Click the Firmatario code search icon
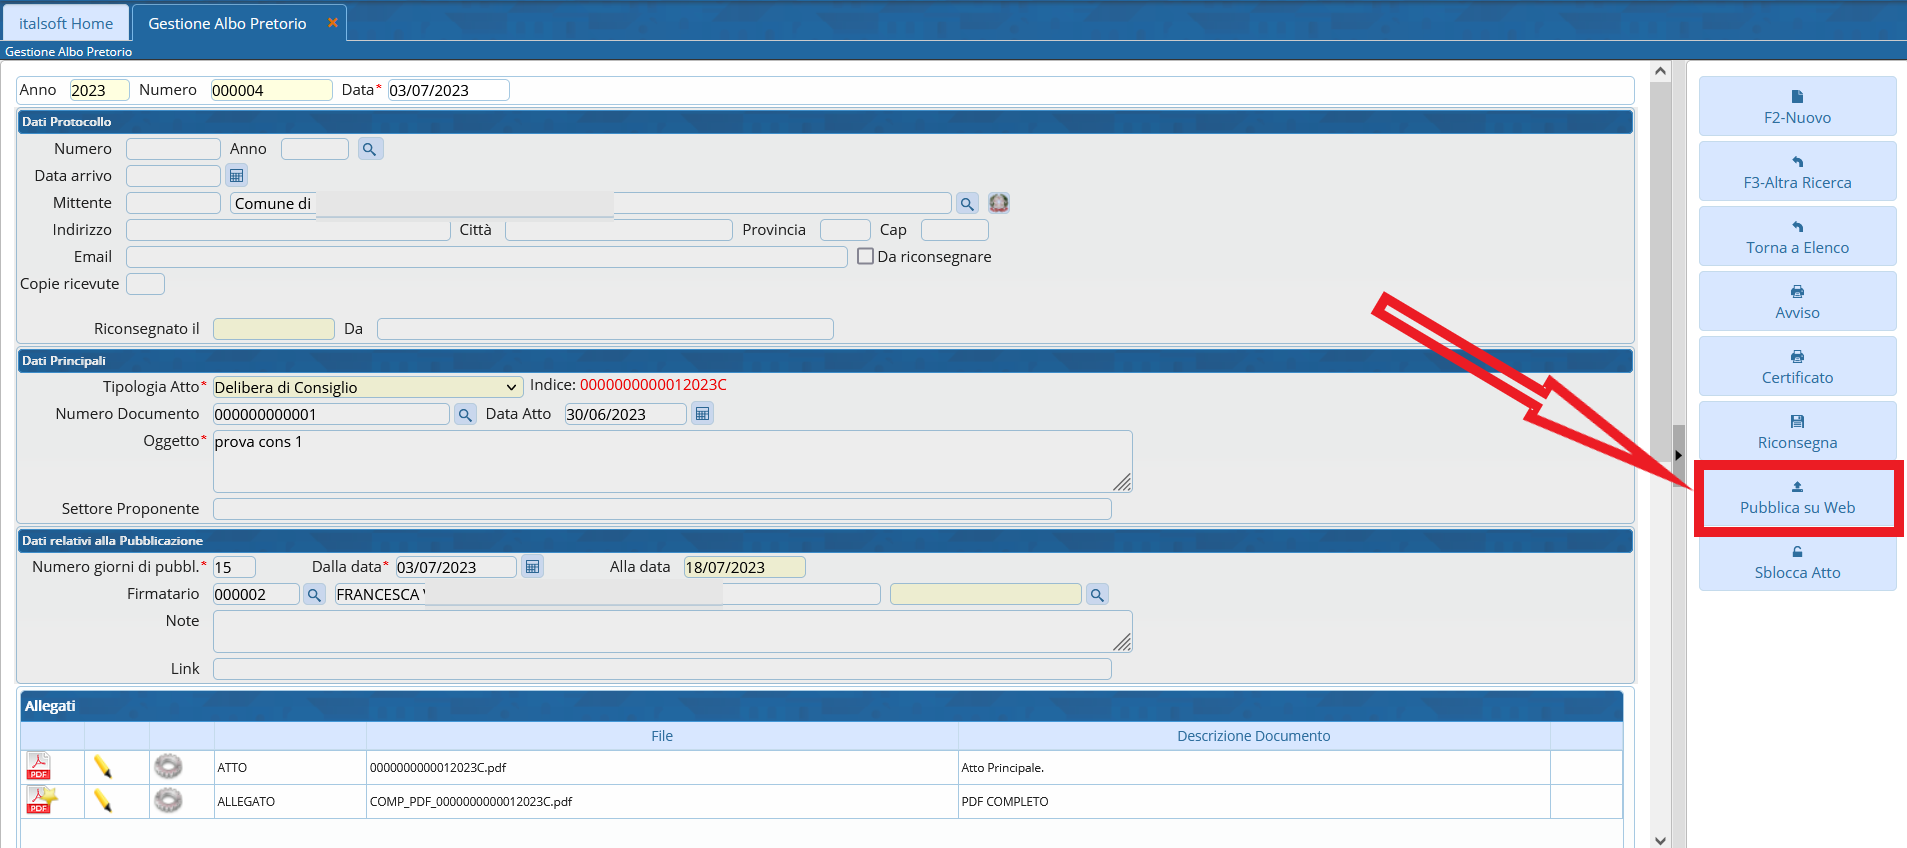 314,595
